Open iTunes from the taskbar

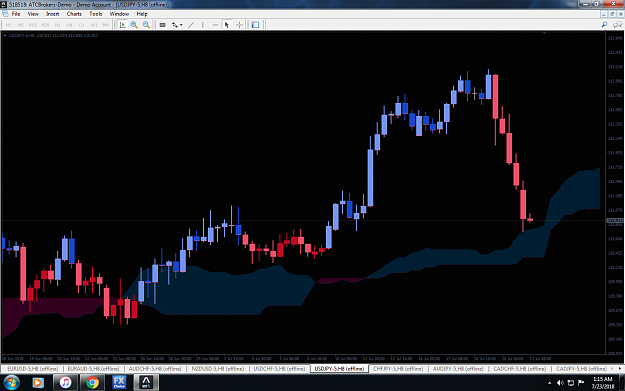(x=65, y=383)
